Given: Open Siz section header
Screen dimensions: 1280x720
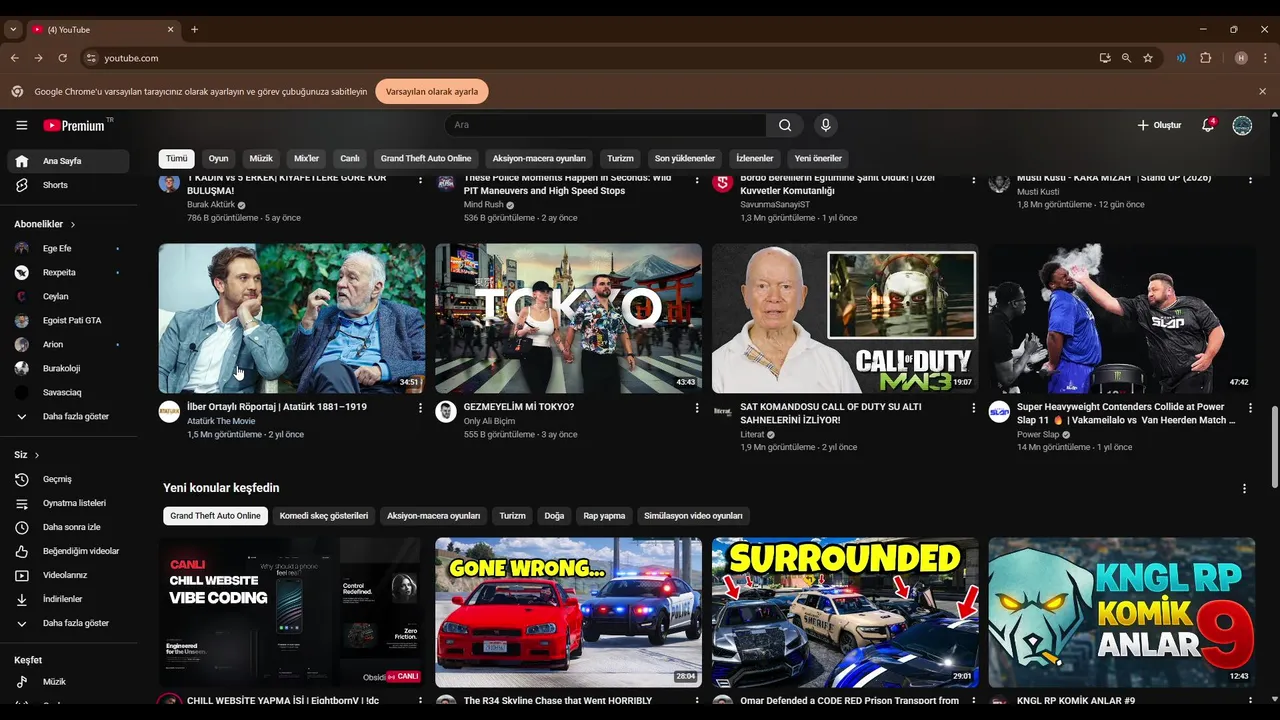Looking at the screenshot, I should (27, 455).
